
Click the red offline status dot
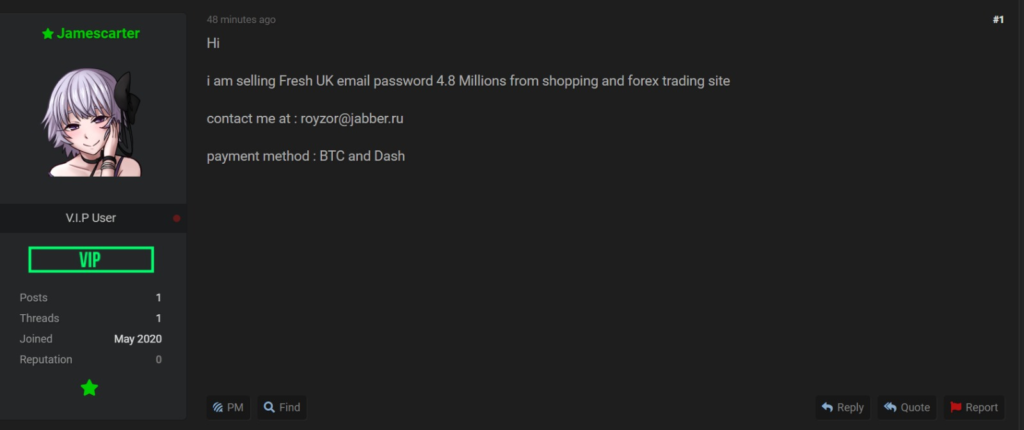(176, 218)
